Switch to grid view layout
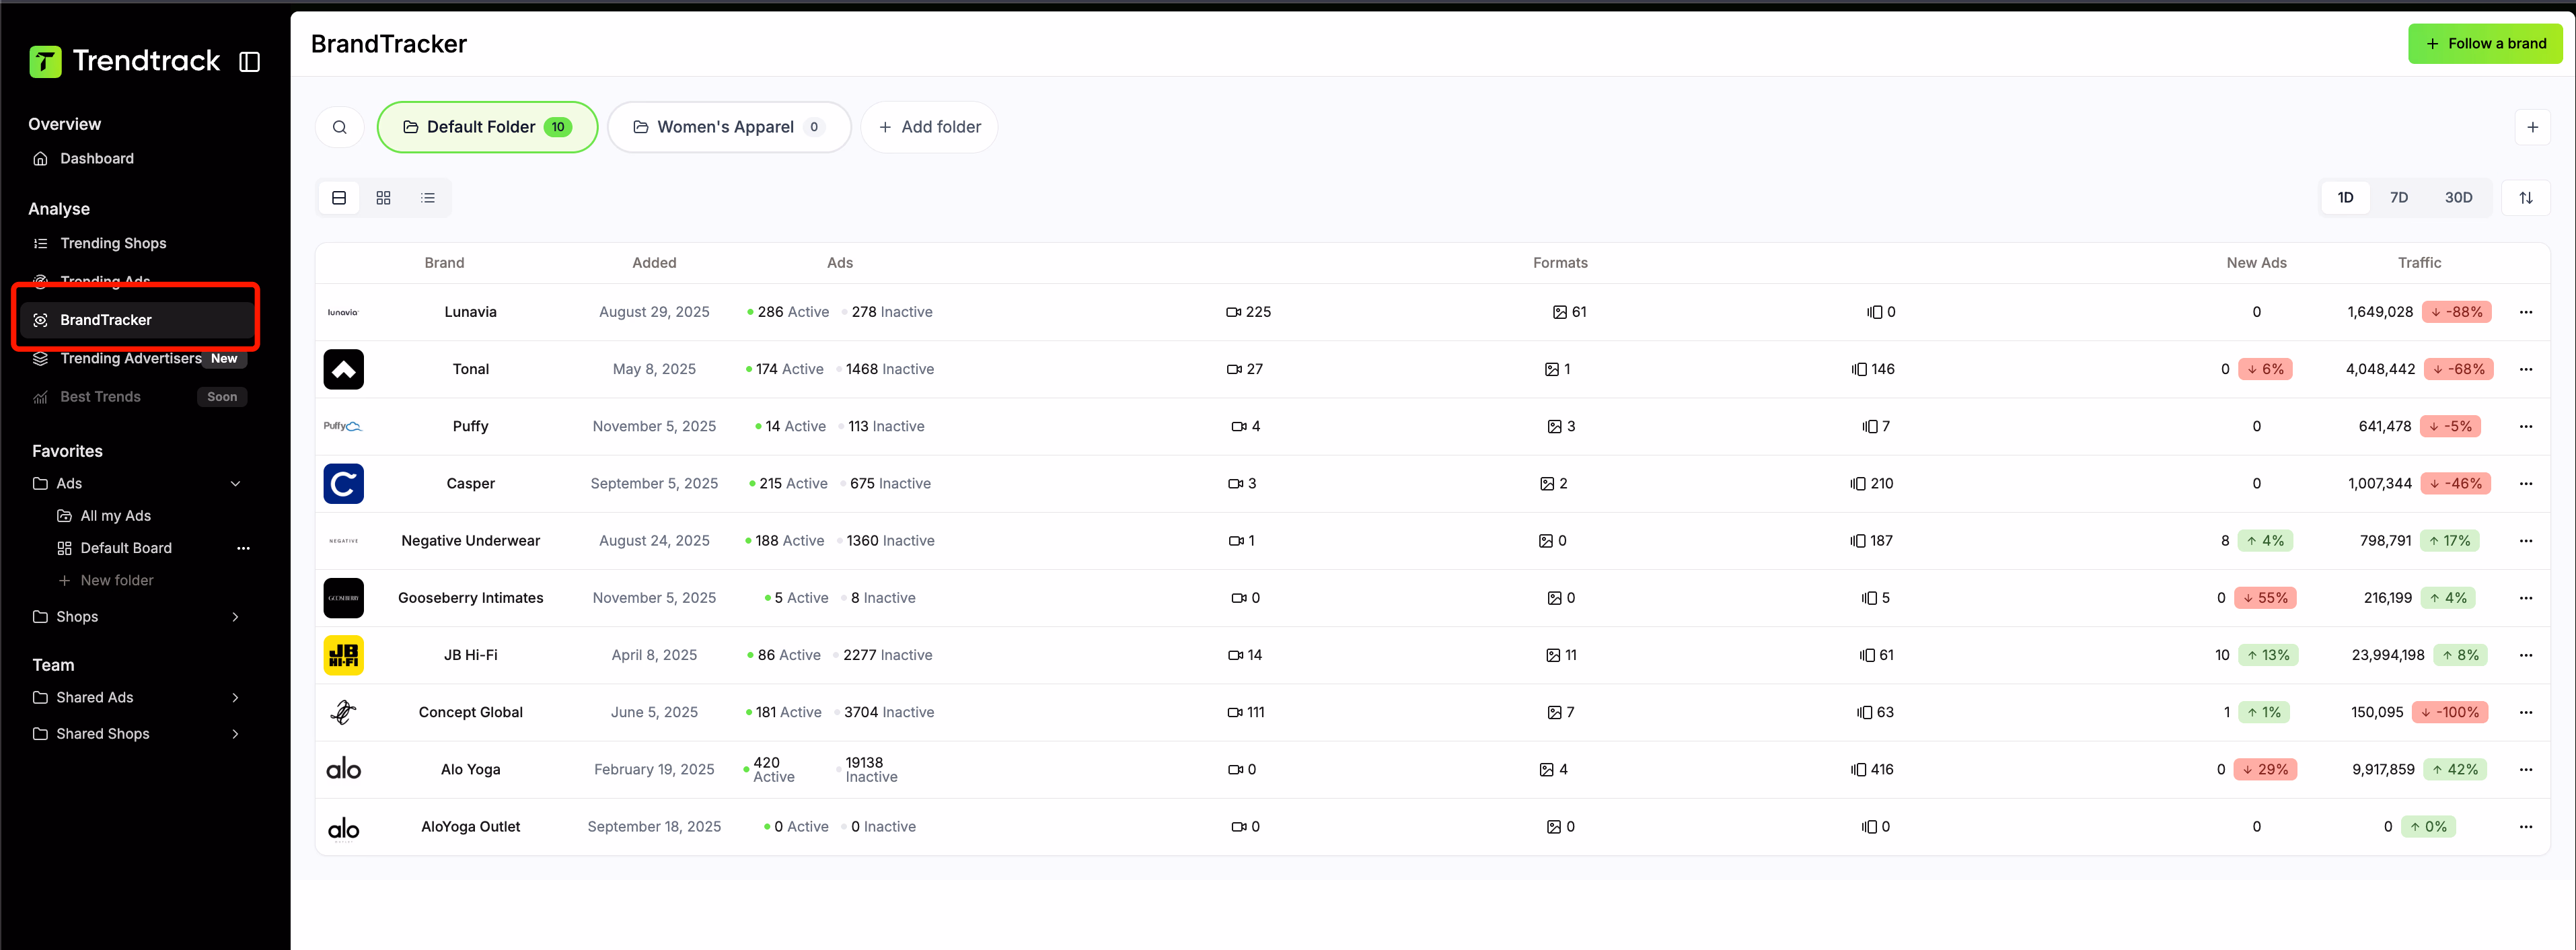2576x950 pixels. (383, 197)
